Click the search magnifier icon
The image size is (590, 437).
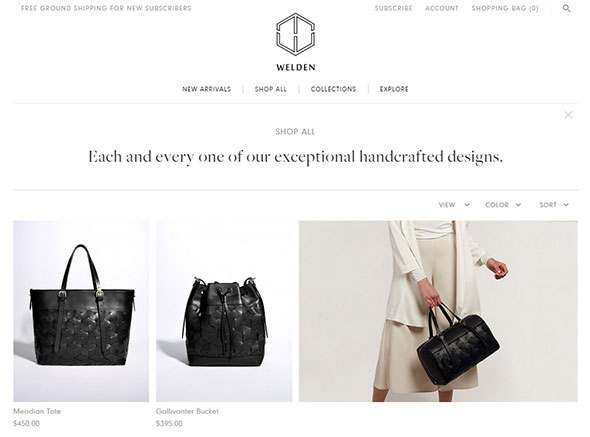pyautogui.click(x=566, y=8)
